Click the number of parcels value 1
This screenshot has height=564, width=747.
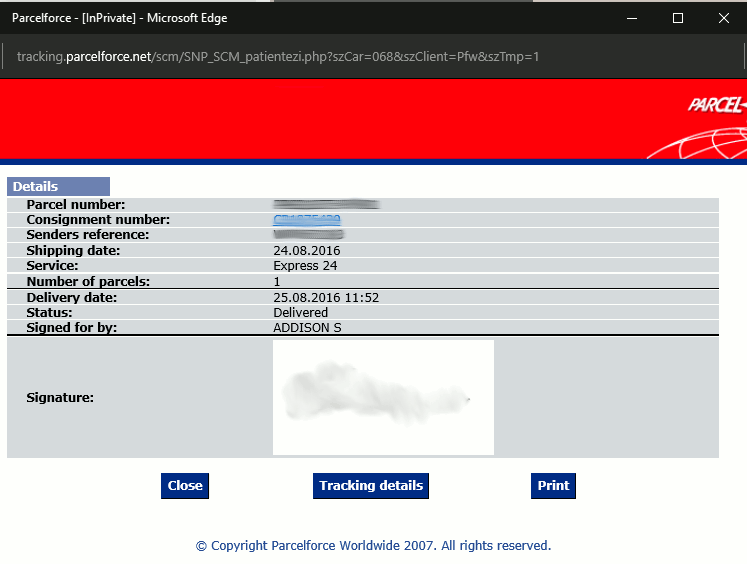[x=277, y=282]
